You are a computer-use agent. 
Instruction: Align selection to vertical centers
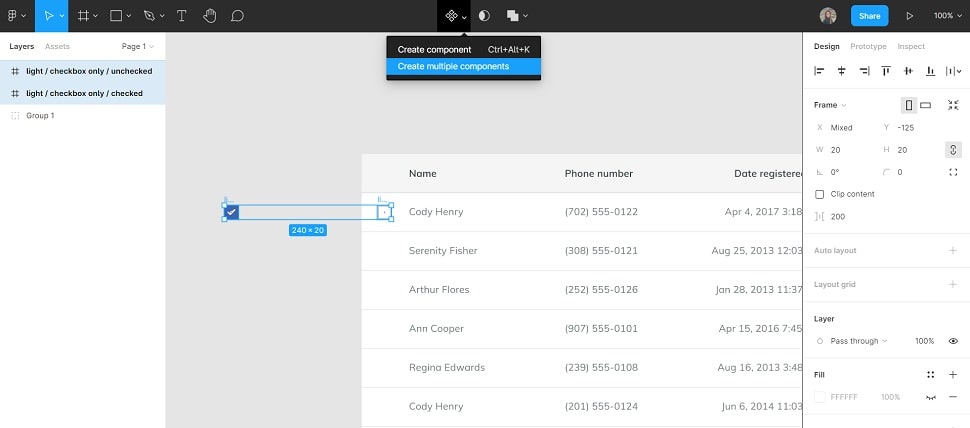908,71
